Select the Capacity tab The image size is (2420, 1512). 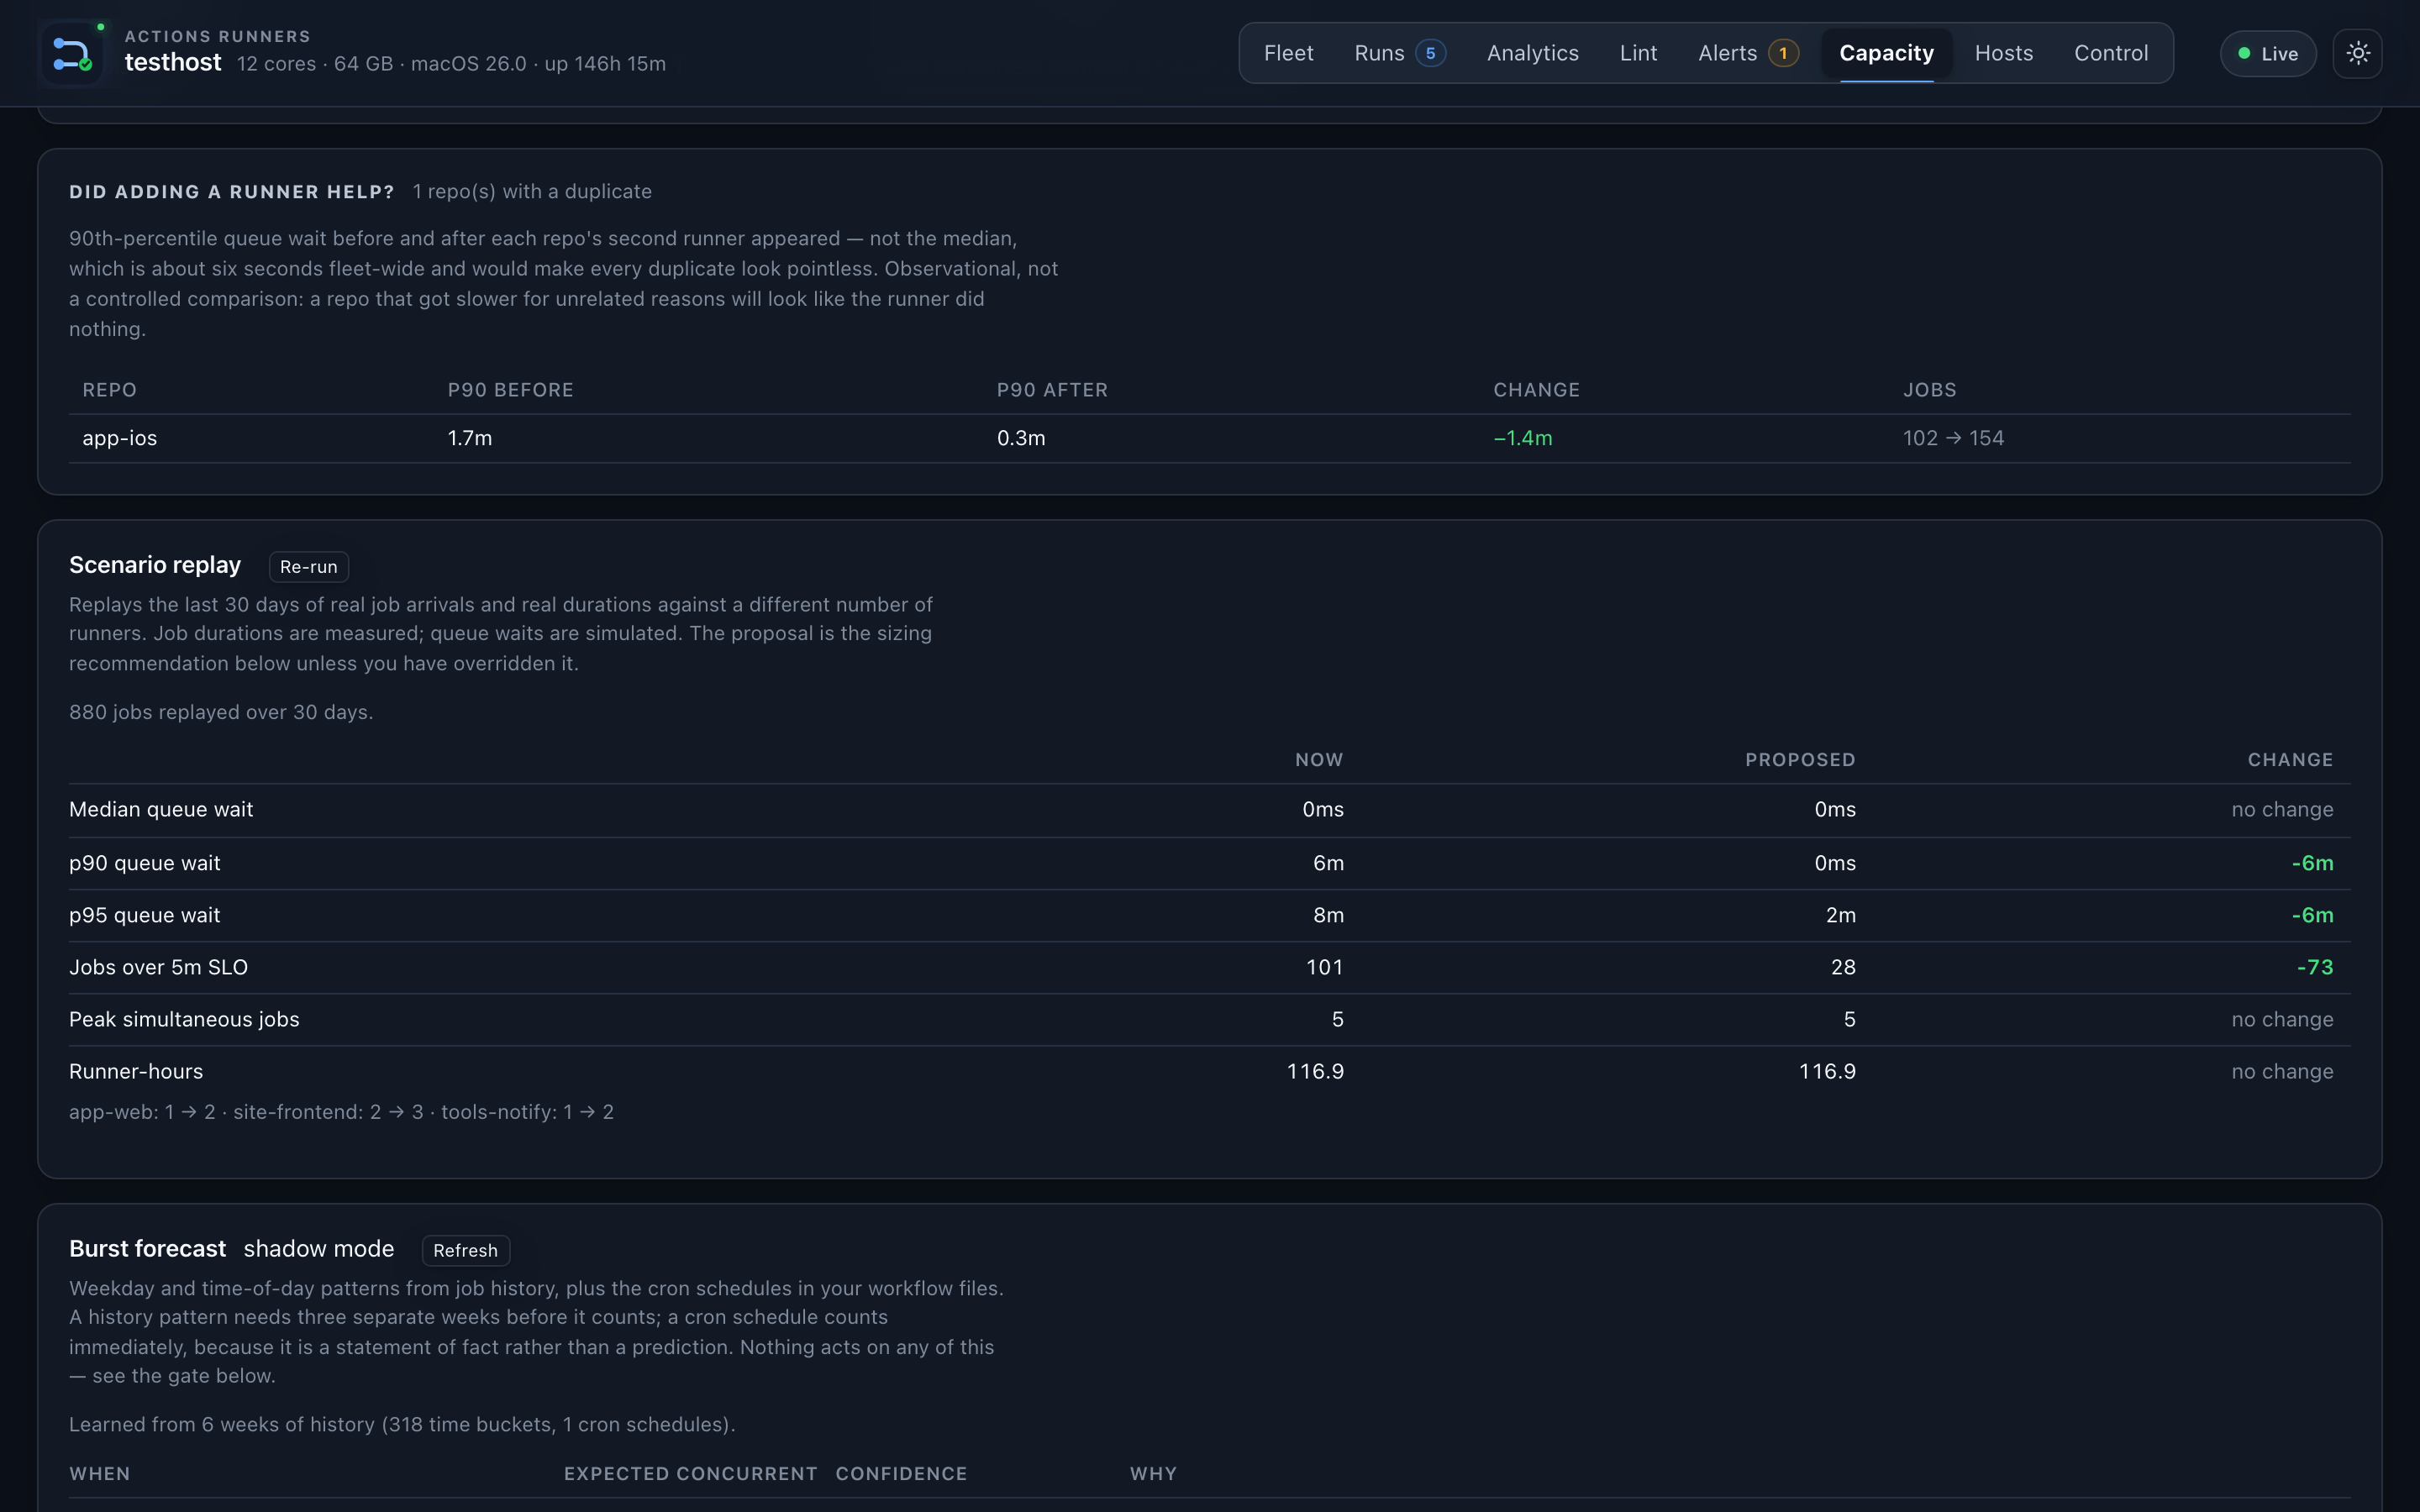click(x=1886, y=53)
